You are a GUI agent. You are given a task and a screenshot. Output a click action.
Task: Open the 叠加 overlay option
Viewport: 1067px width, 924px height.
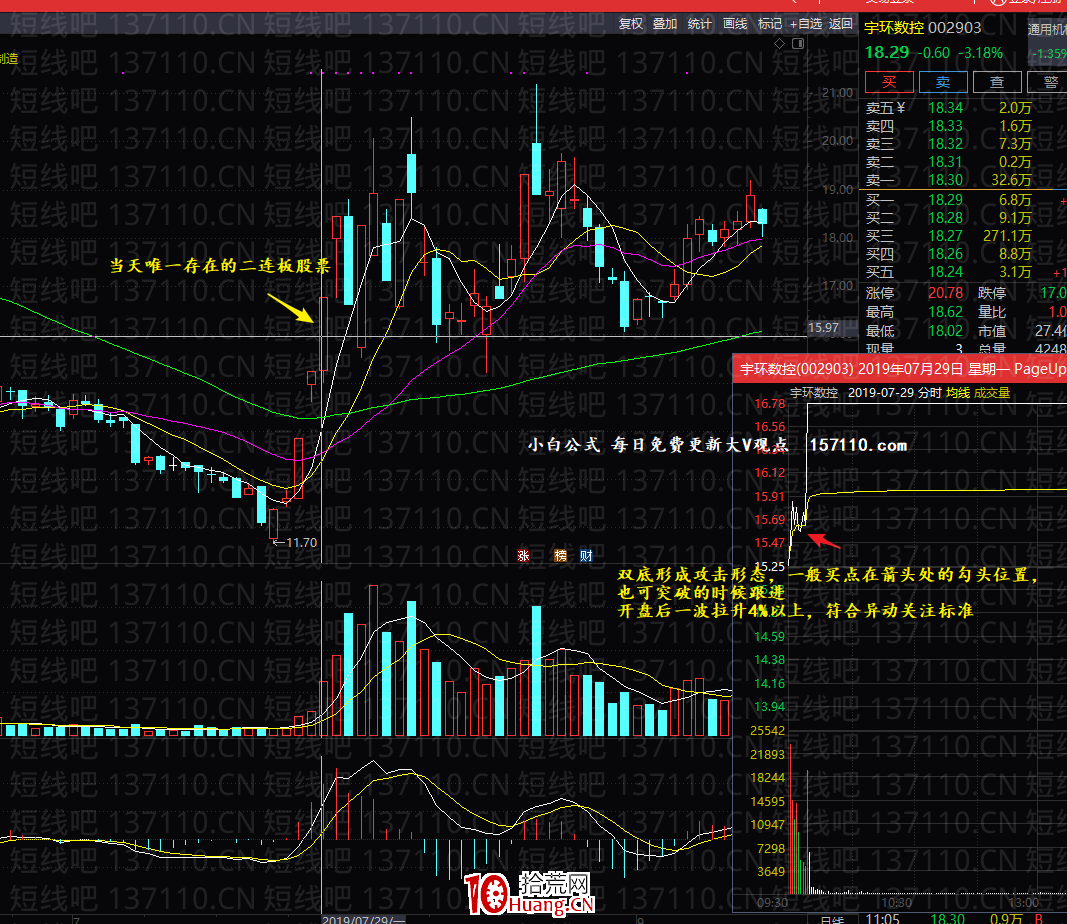point(665,24)
